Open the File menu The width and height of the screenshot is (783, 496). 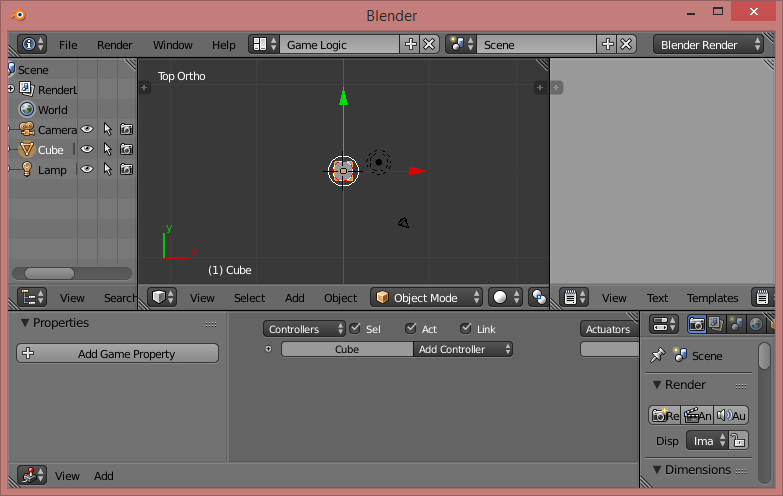tap(68, 45)
